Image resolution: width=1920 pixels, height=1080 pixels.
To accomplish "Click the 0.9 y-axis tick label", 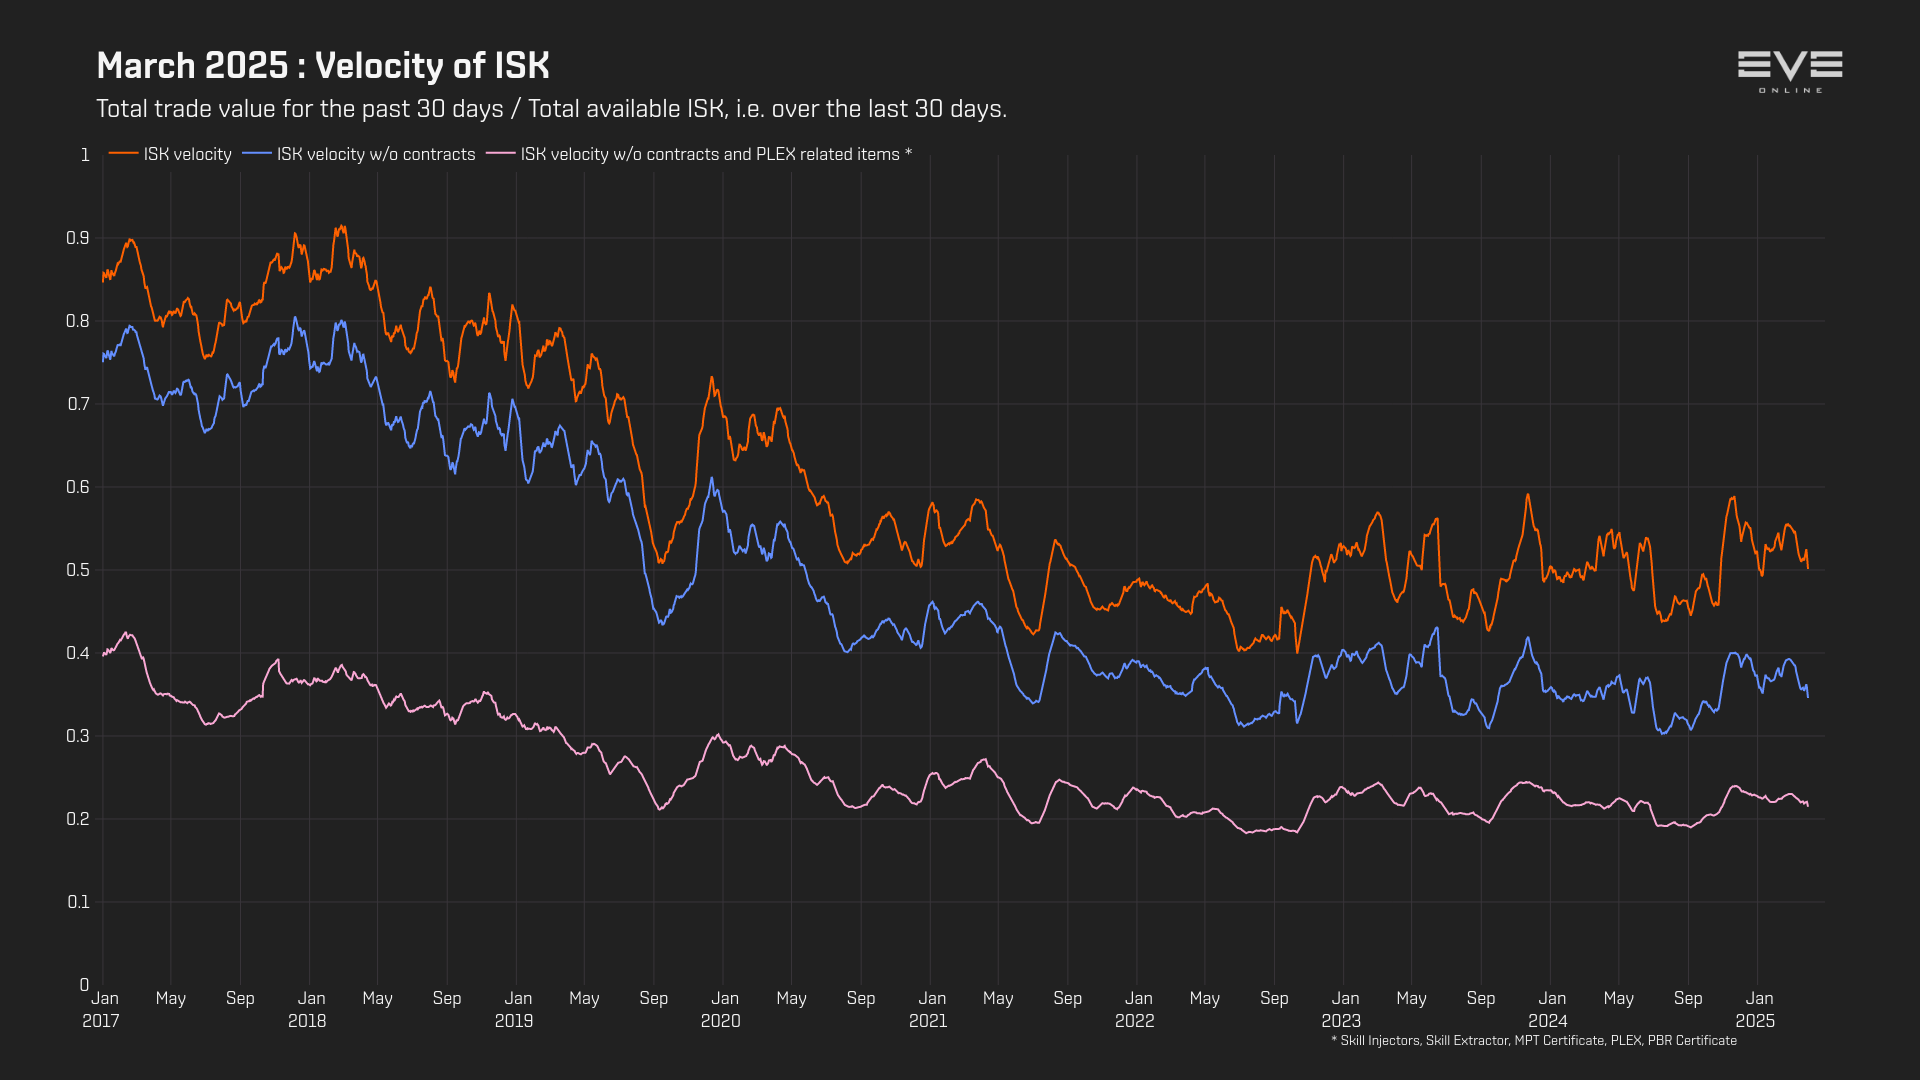I will point(78,238).
